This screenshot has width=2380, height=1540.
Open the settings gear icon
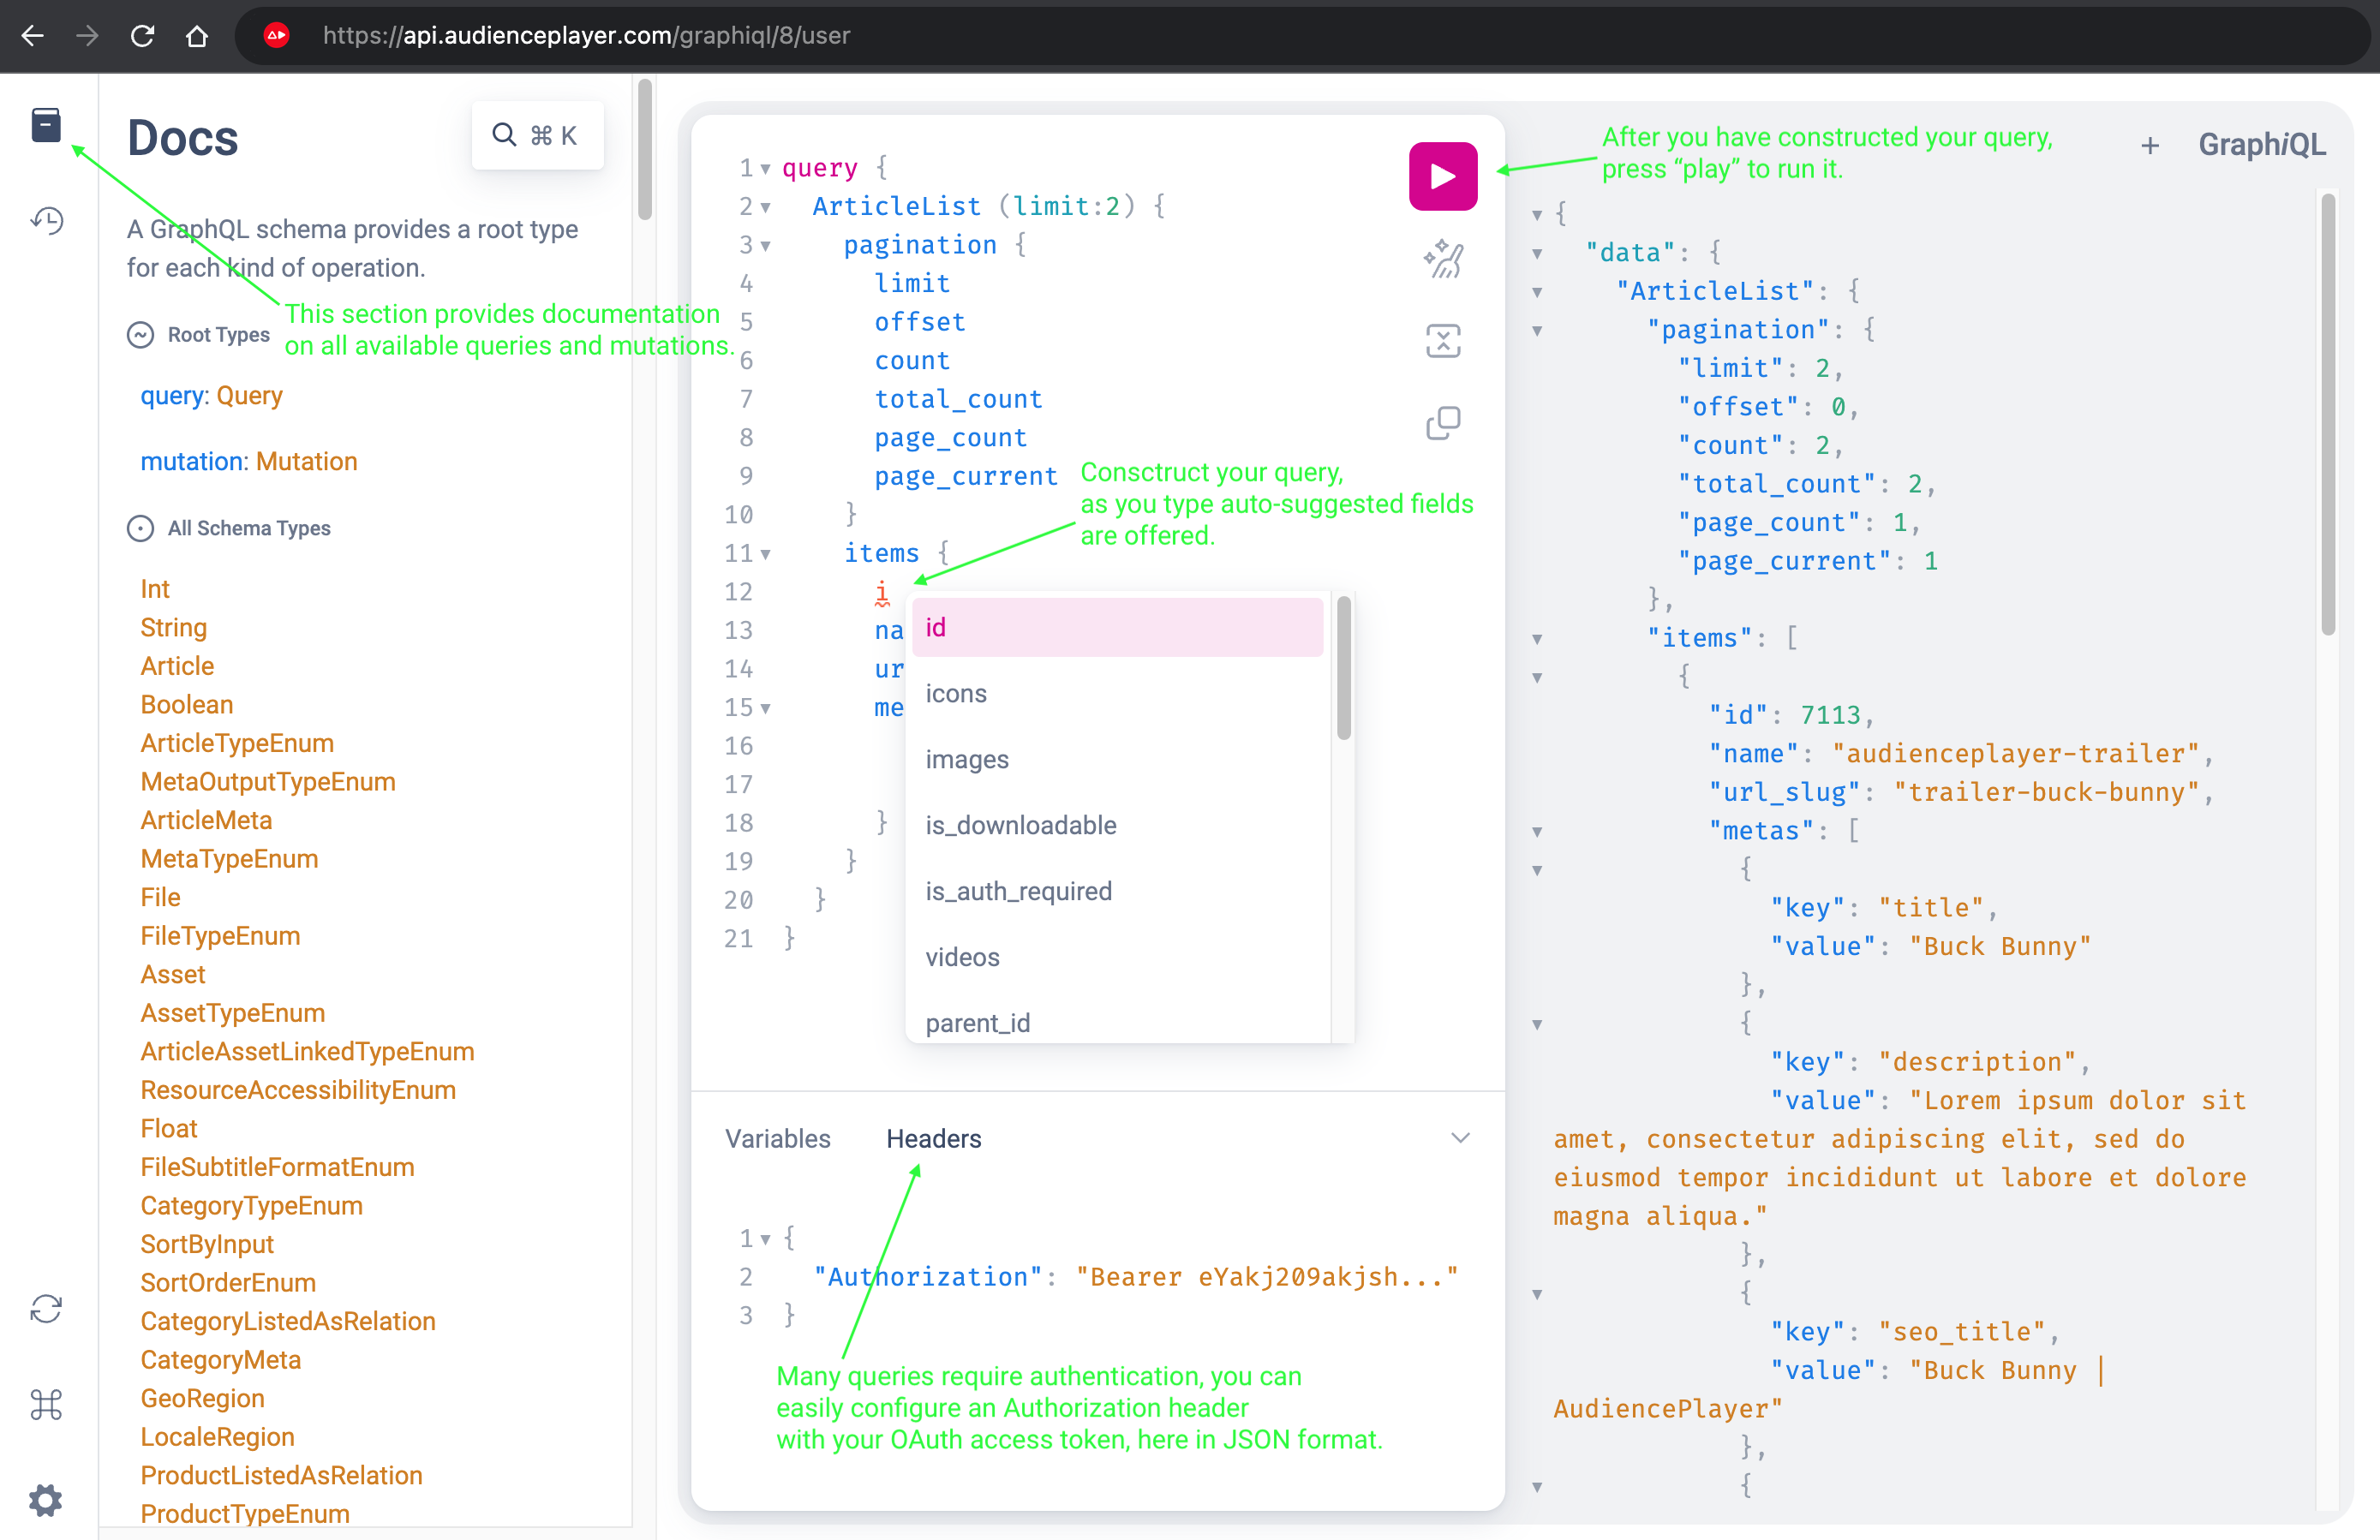pyautogui.click(x=46, y=1499)
